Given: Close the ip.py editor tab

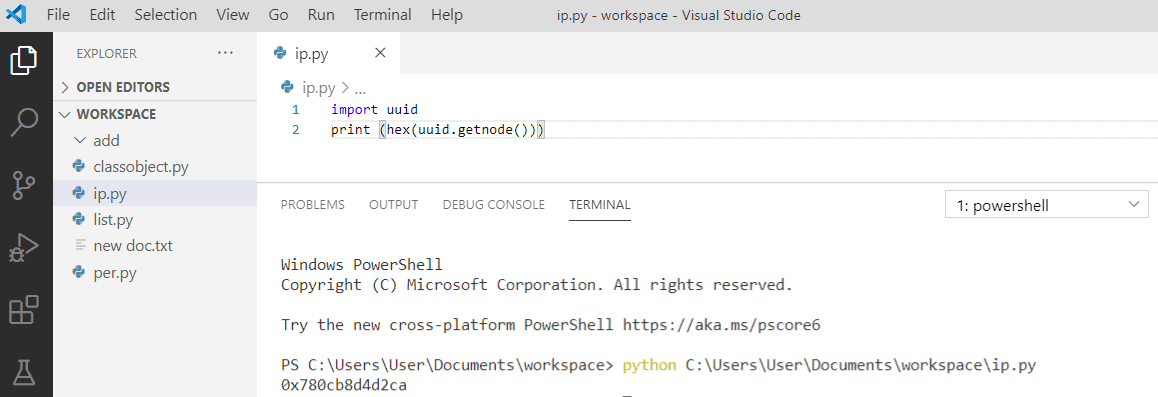Looking at the screenshot, I should point(380,53).
